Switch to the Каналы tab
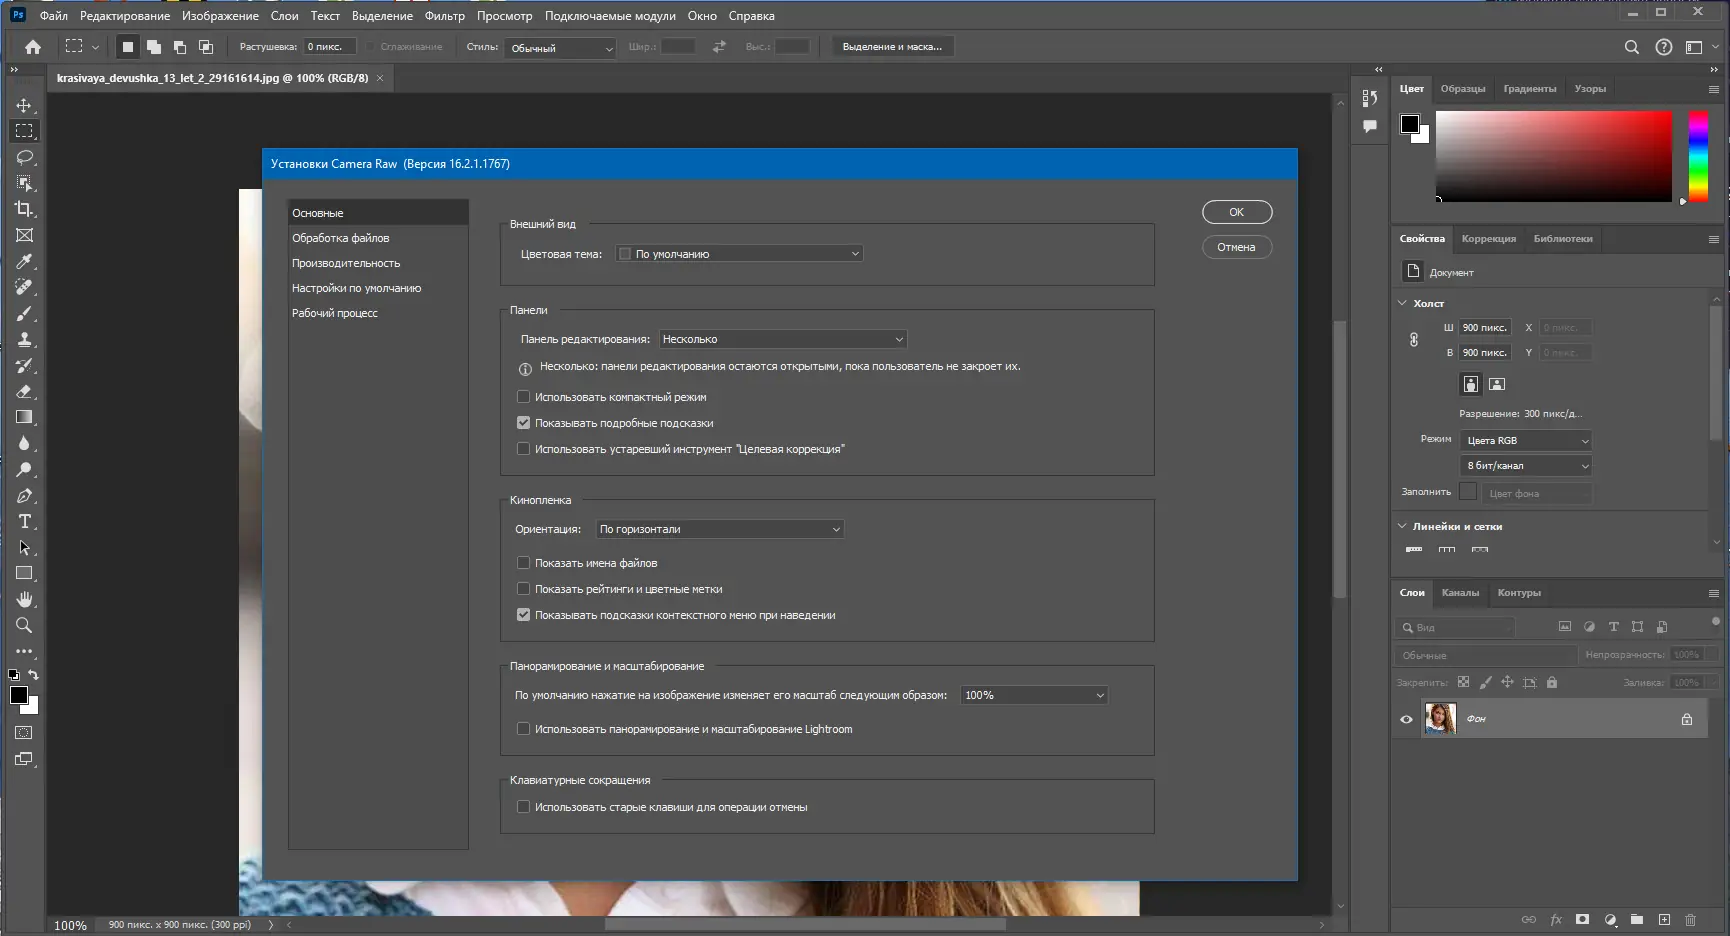 tap(1460, 593)
